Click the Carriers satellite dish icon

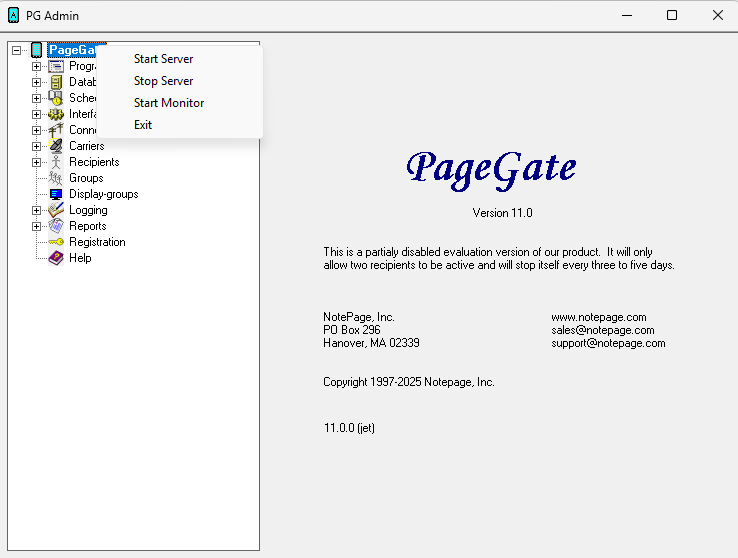(x=56, y=146)
